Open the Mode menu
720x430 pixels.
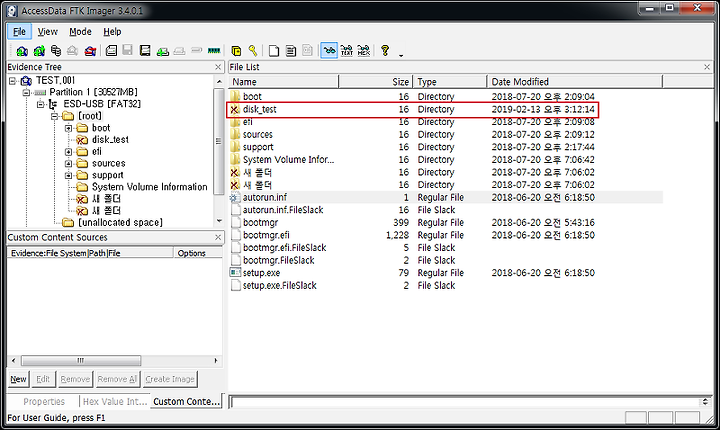[80, 32]
